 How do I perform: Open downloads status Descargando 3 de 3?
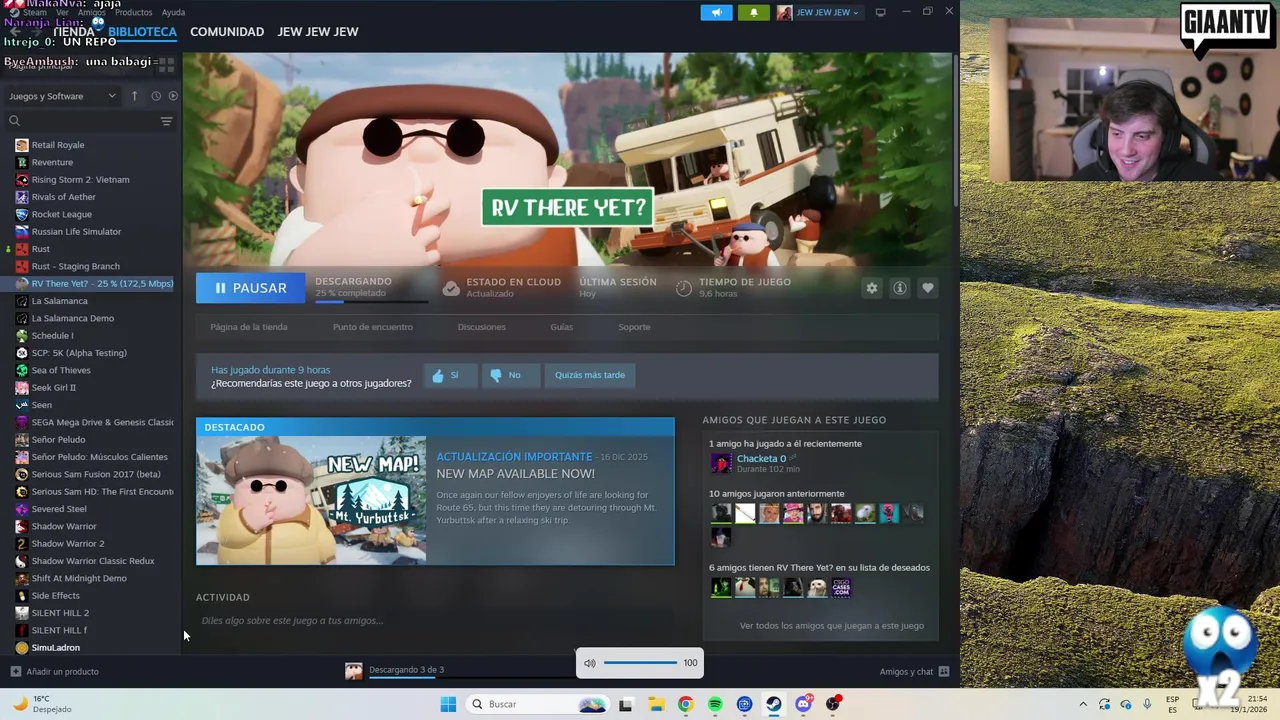tap(406, 670)
